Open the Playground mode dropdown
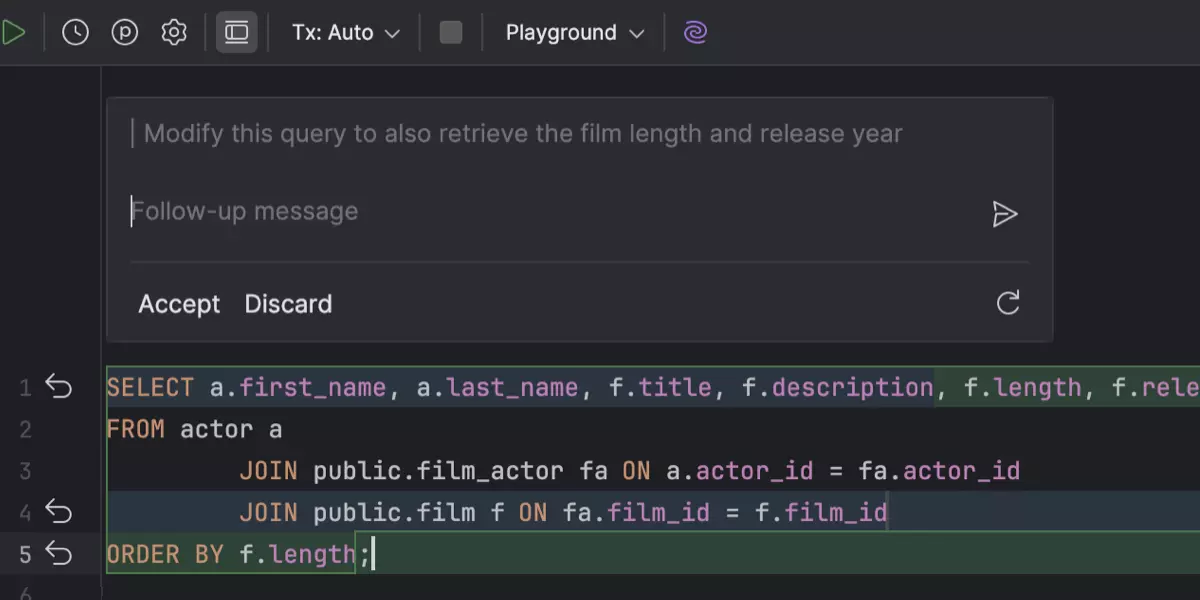Image resolution: width=1200 pixels, height=600 pixels. click(x=574, y=33)
